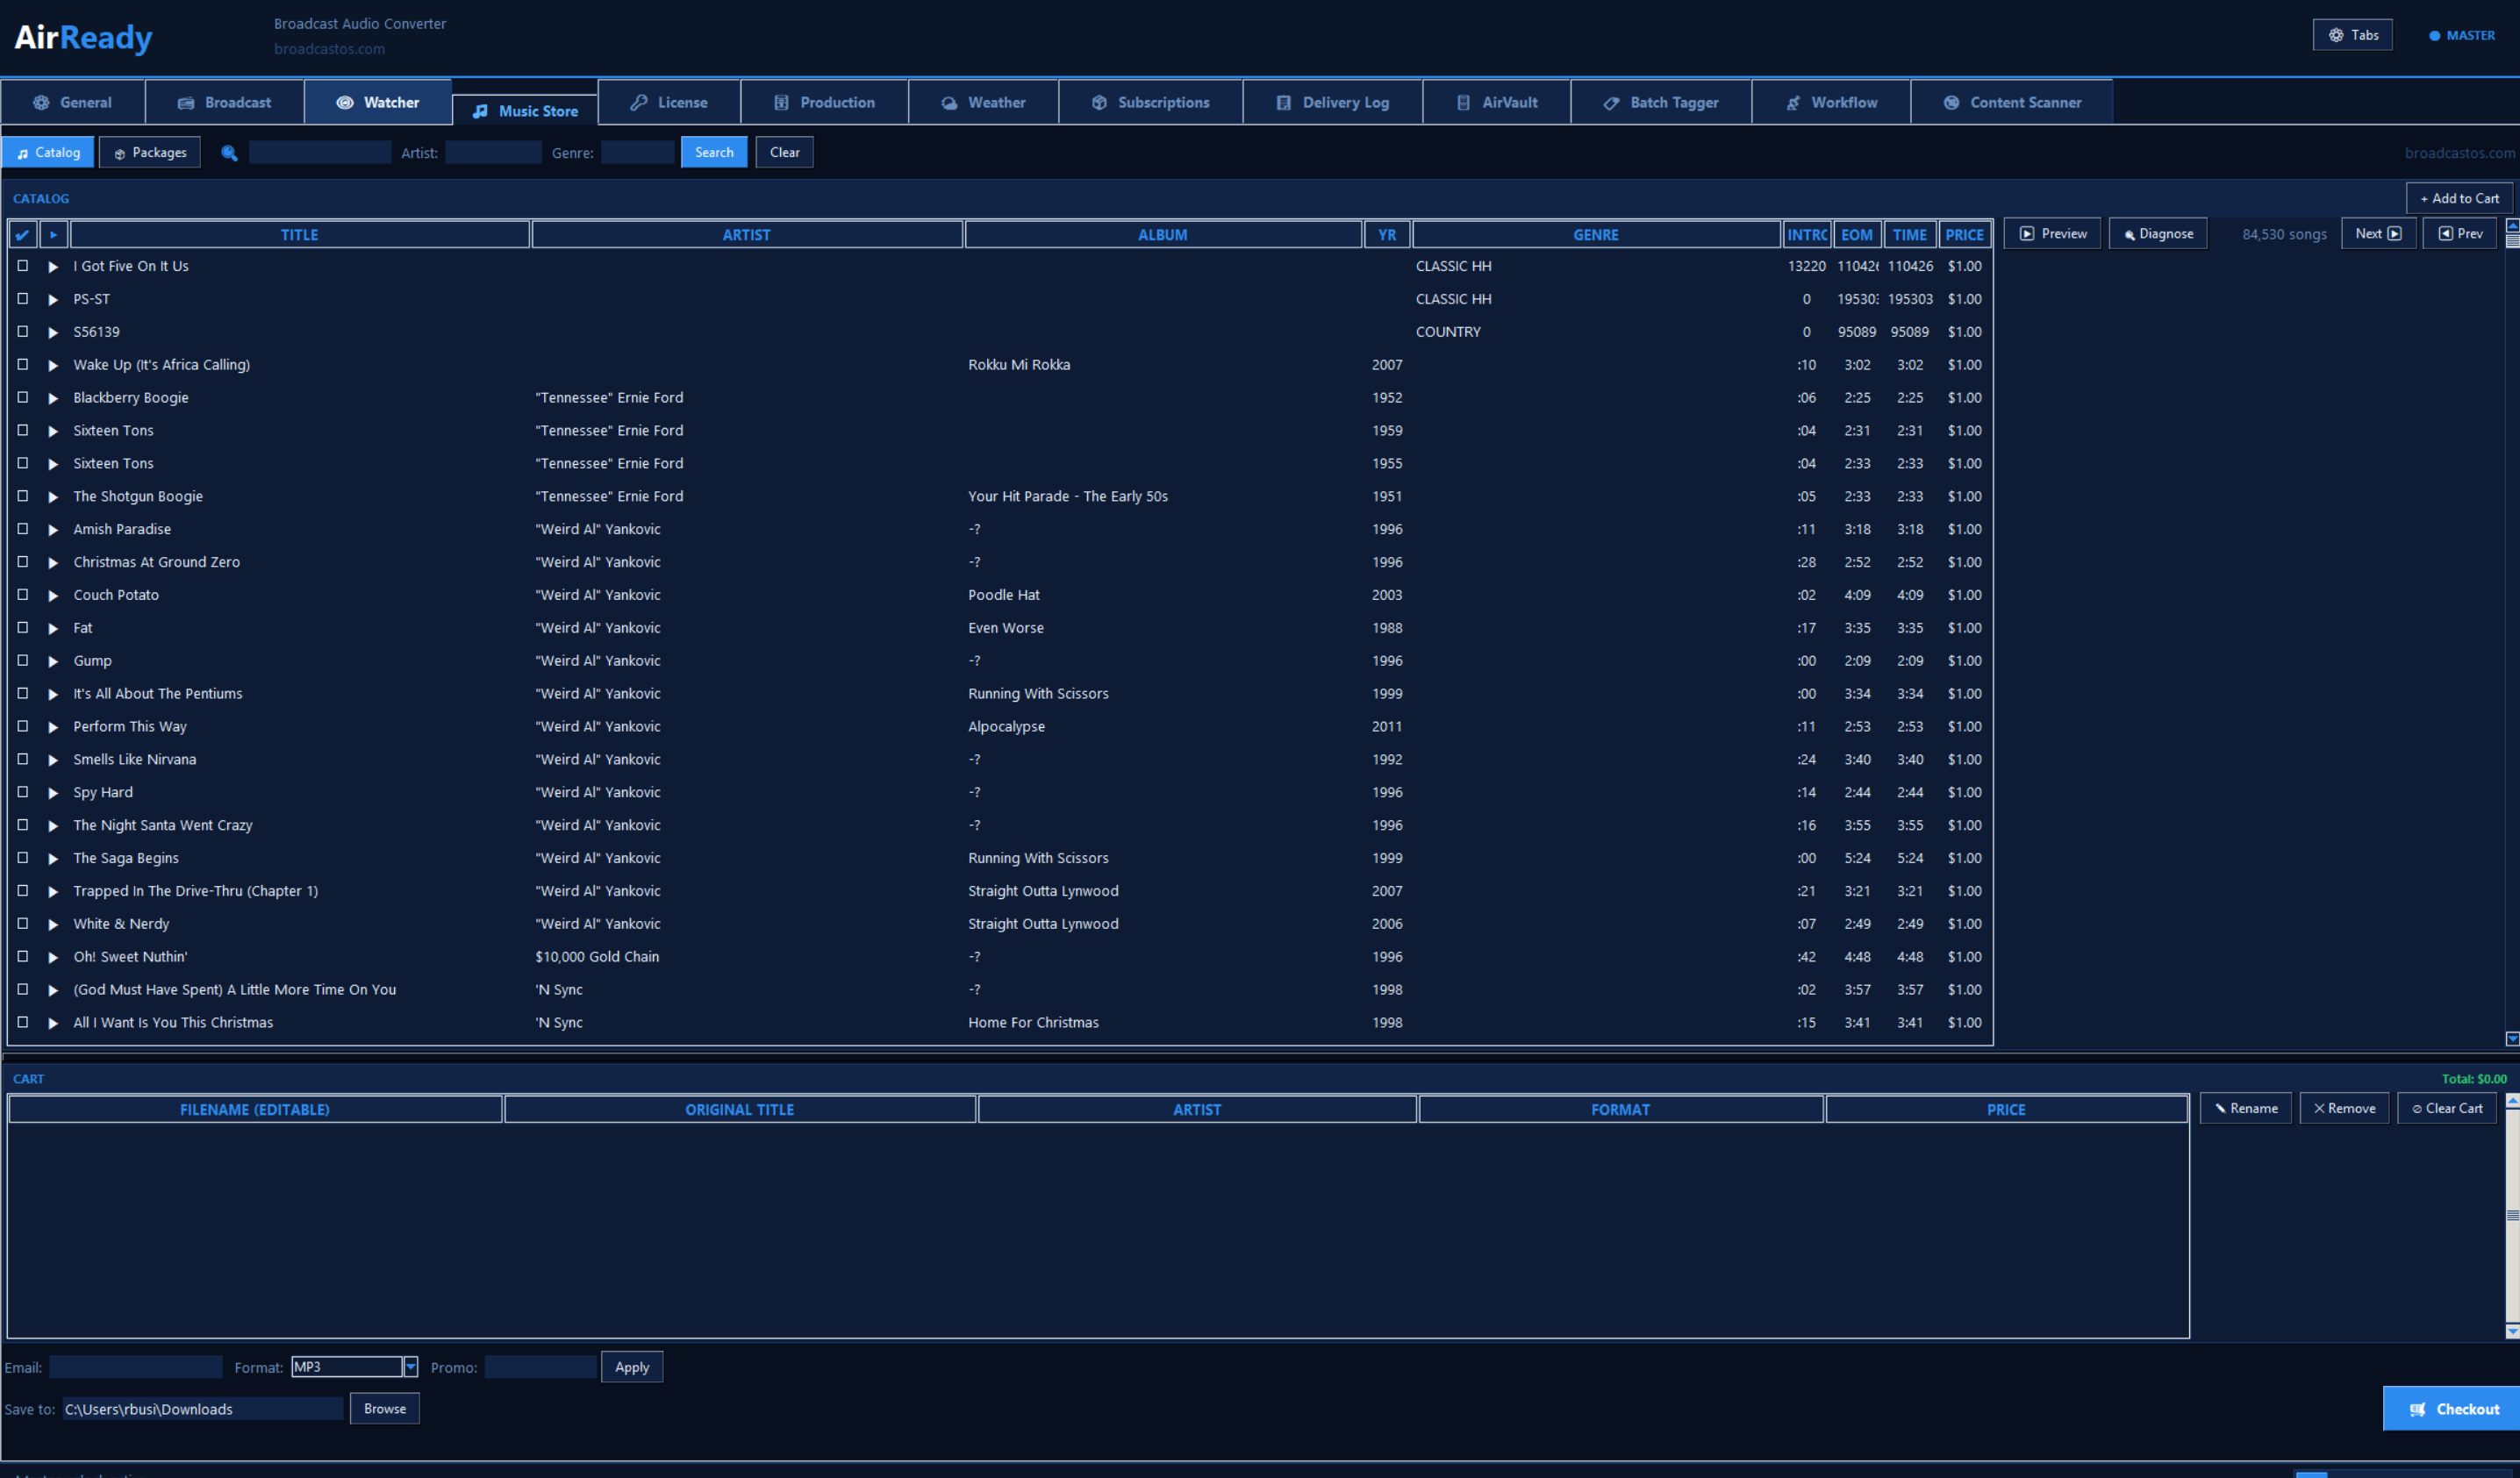The image size is (2520, 1478).
Task: Sort catalog by EOM column header
Action: [1857, 235]
